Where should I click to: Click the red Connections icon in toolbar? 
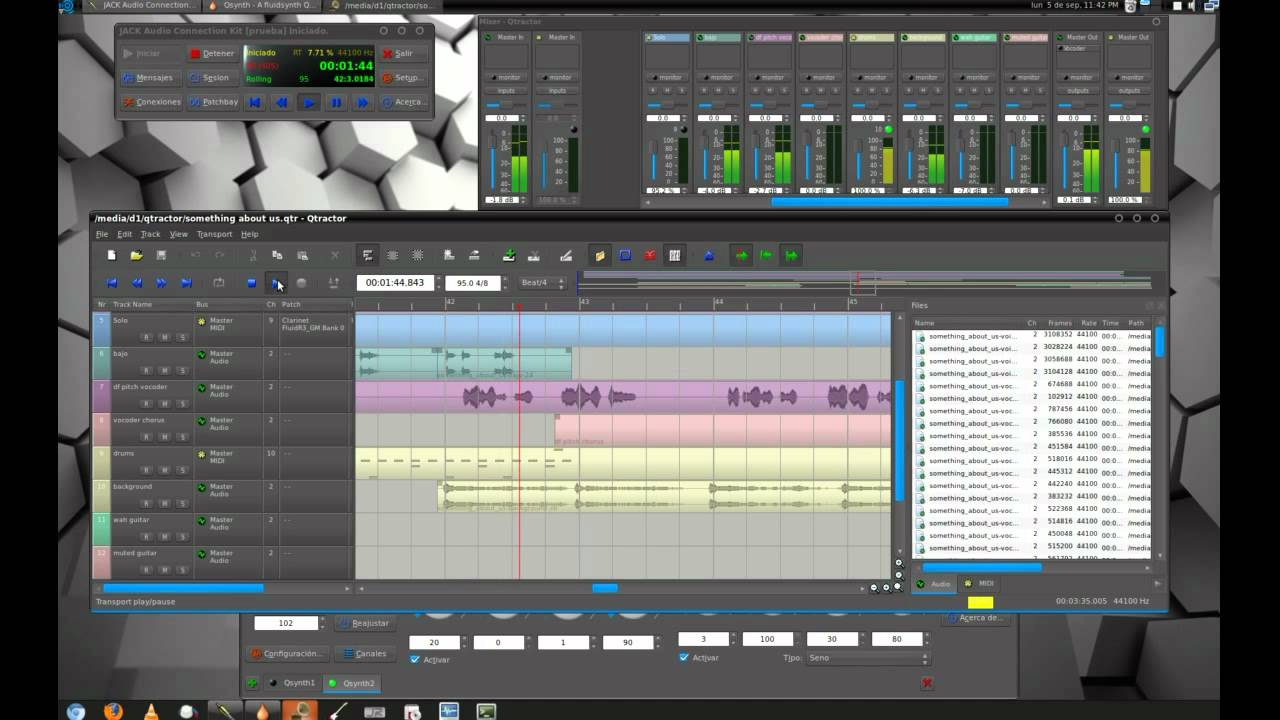click(650, 256)
